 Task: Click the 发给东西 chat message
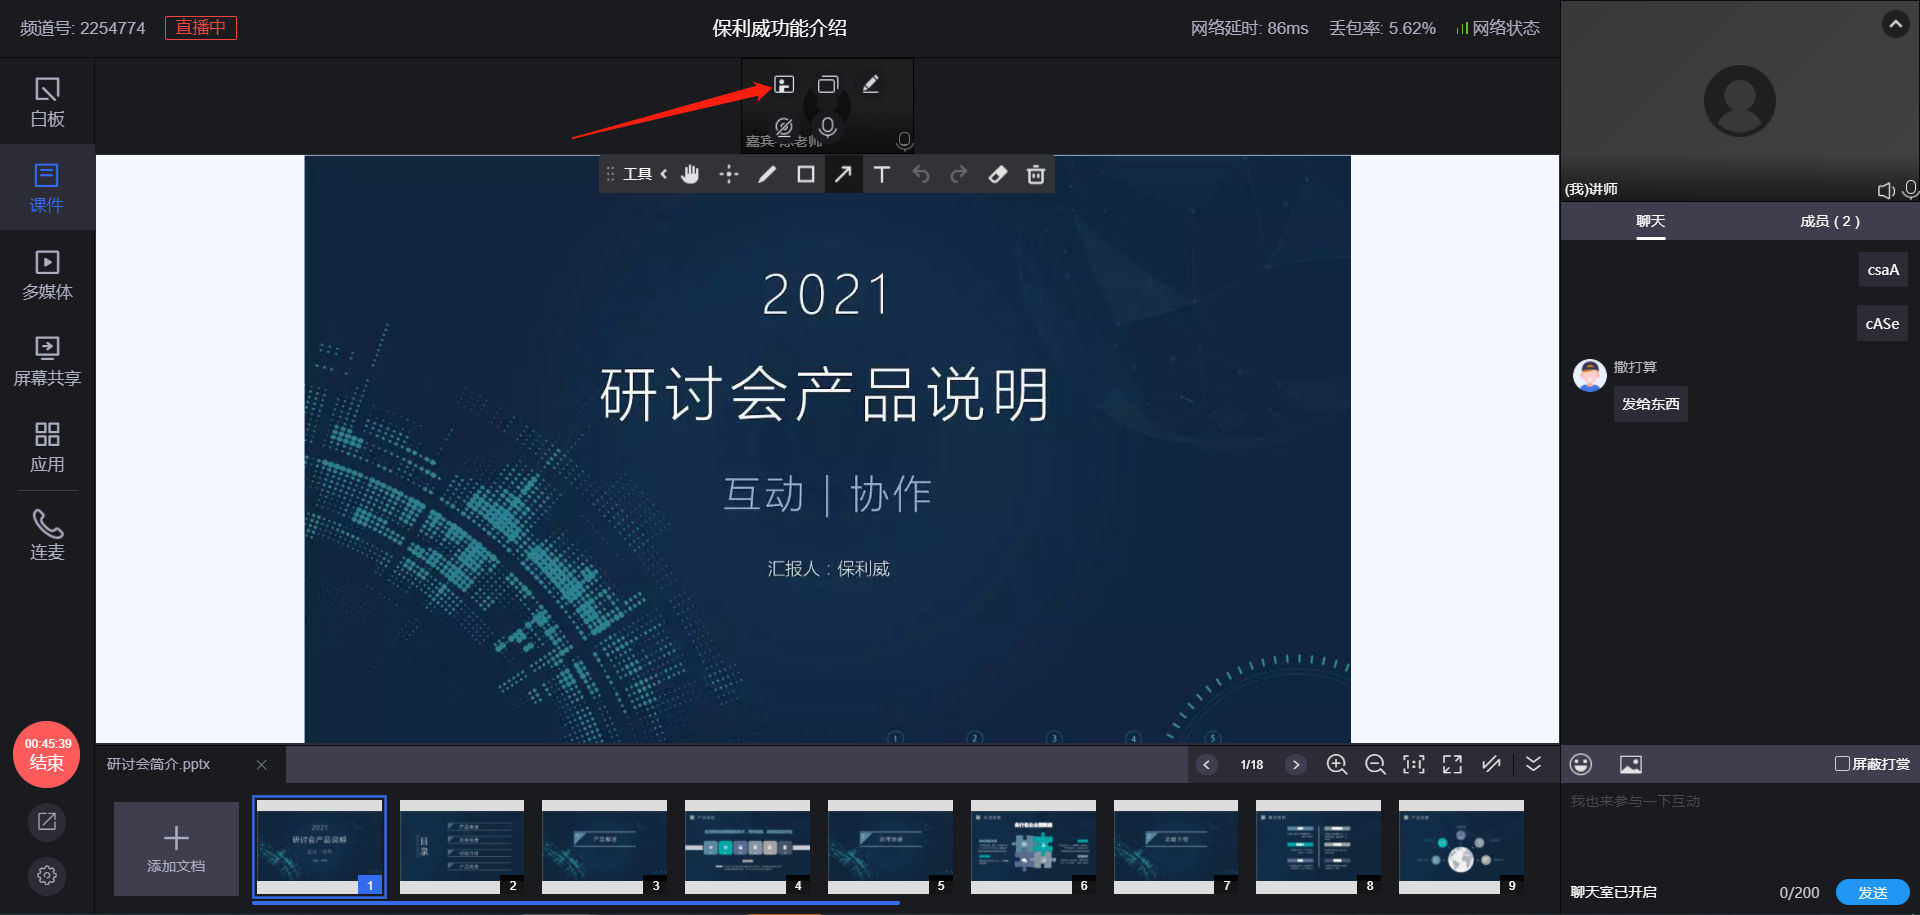(1651, 404)
